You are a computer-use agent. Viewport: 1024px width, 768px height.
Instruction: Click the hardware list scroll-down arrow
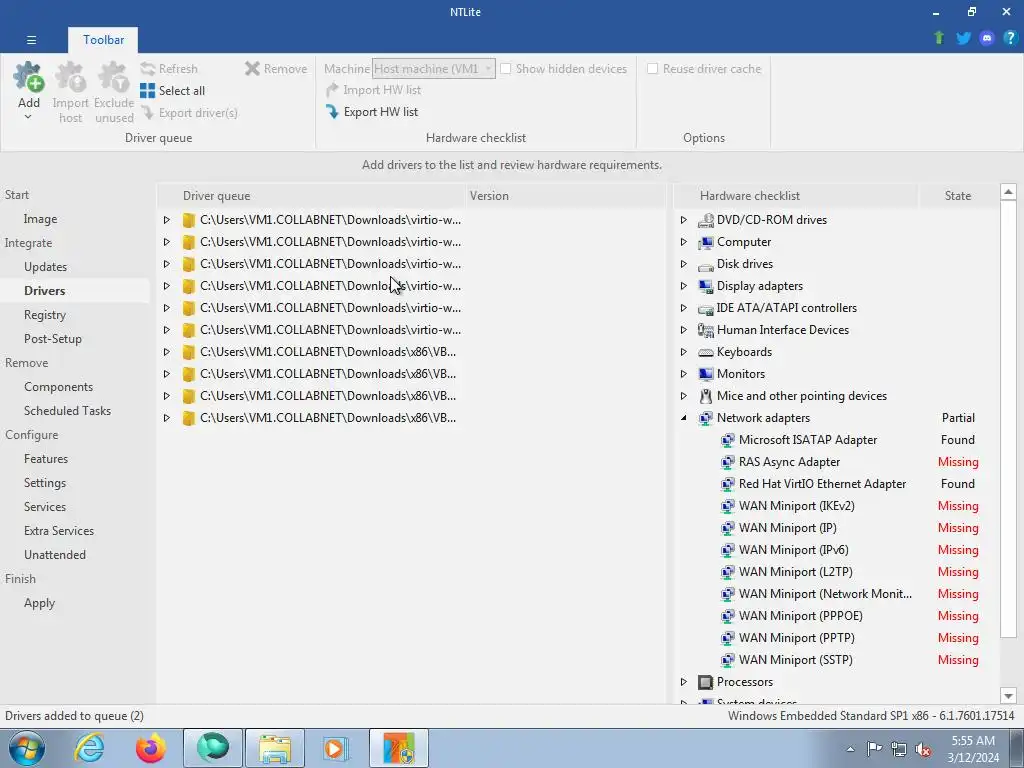point(1008,696)
